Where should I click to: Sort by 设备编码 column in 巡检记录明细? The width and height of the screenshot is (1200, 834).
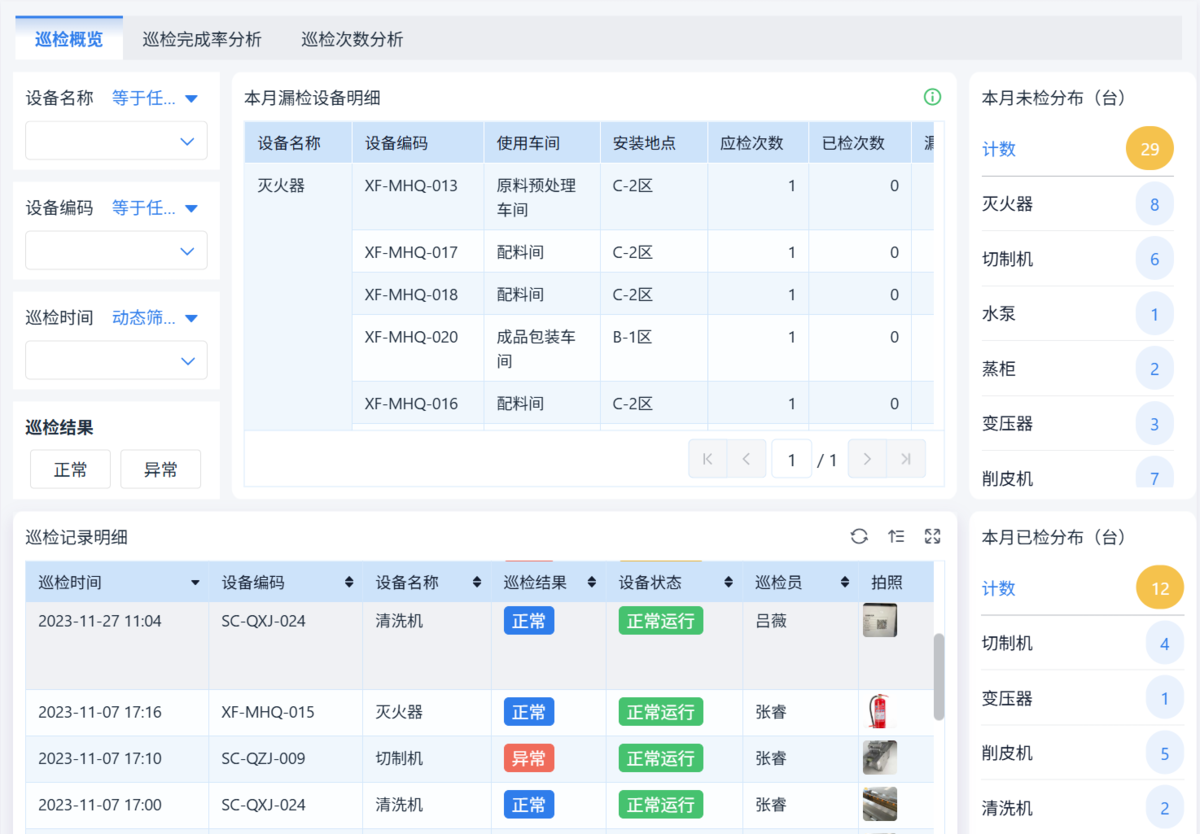pyautogui.click(x=348, y=582)
